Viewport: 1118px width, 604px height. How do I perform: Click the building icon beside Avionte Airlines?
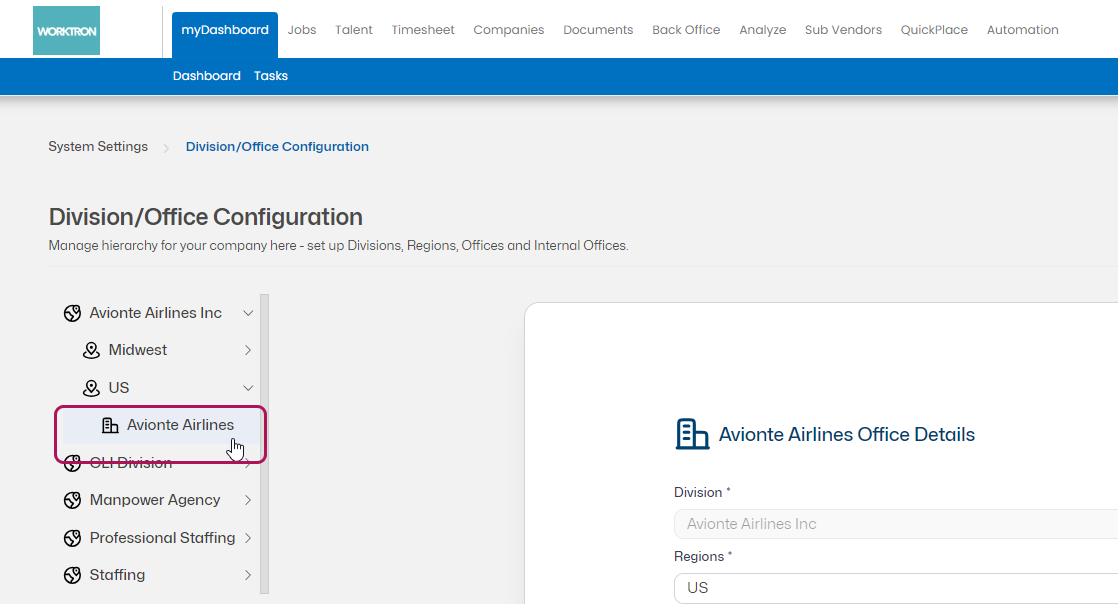[x=110, y=426]
